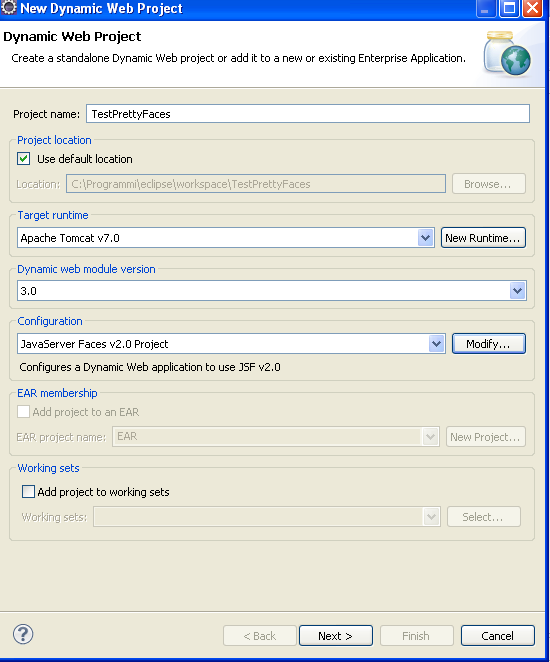Click Modify... configuration button
The image size is (550, 662).
[x=489, y=344]
